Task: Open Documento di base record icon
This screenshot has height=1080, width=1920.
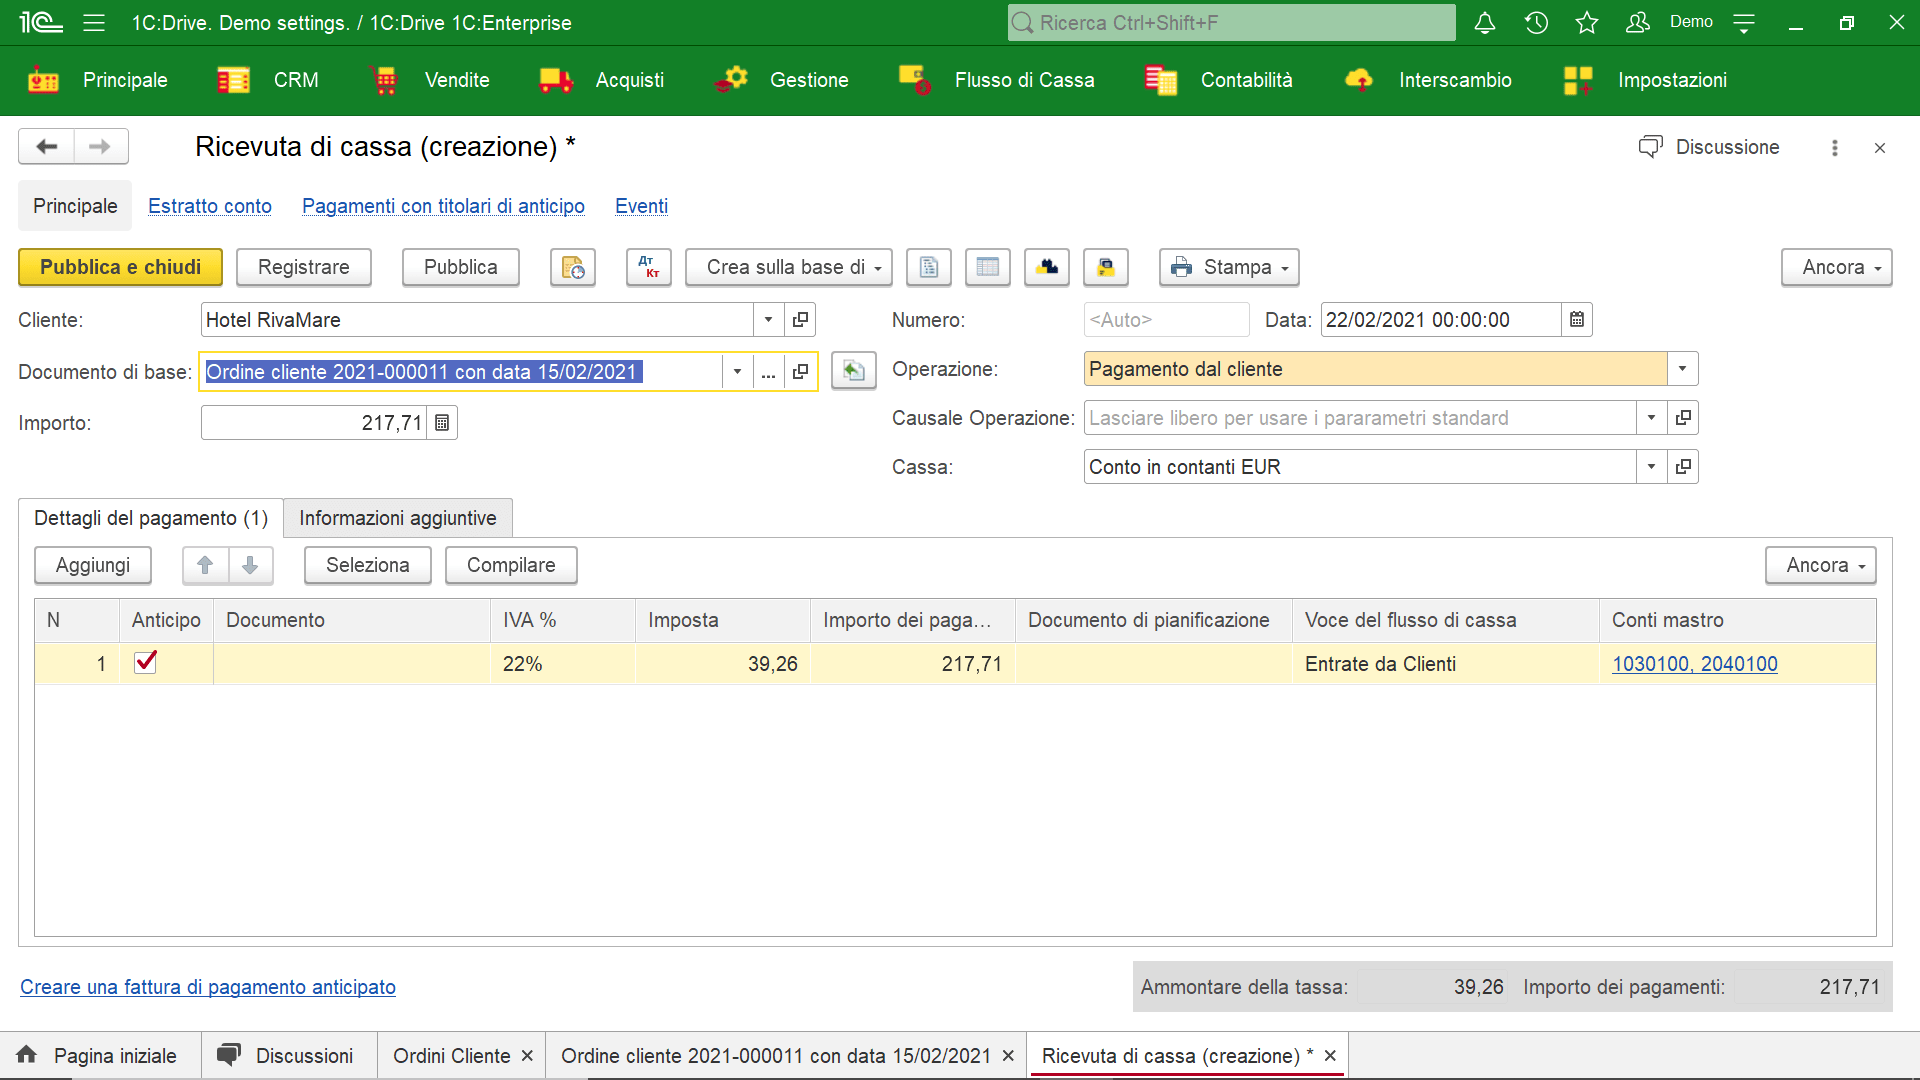Action: 800,372
